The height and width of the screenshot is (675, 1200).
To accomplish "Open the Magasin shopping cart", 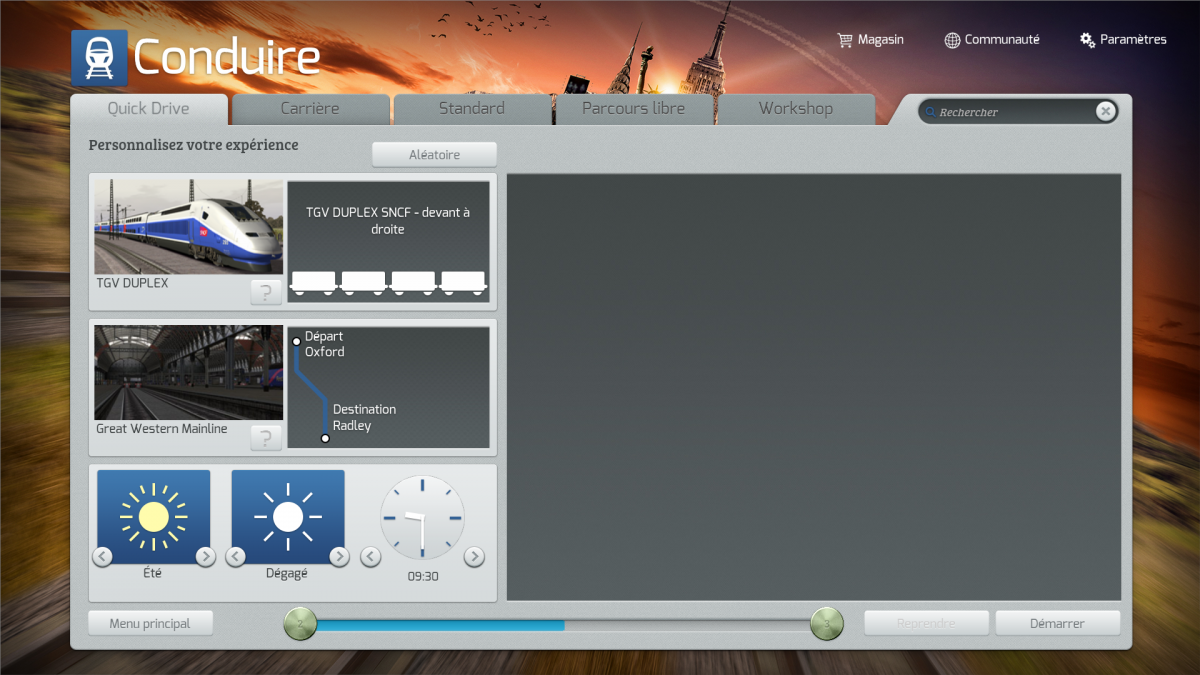I will coord(845,40).
